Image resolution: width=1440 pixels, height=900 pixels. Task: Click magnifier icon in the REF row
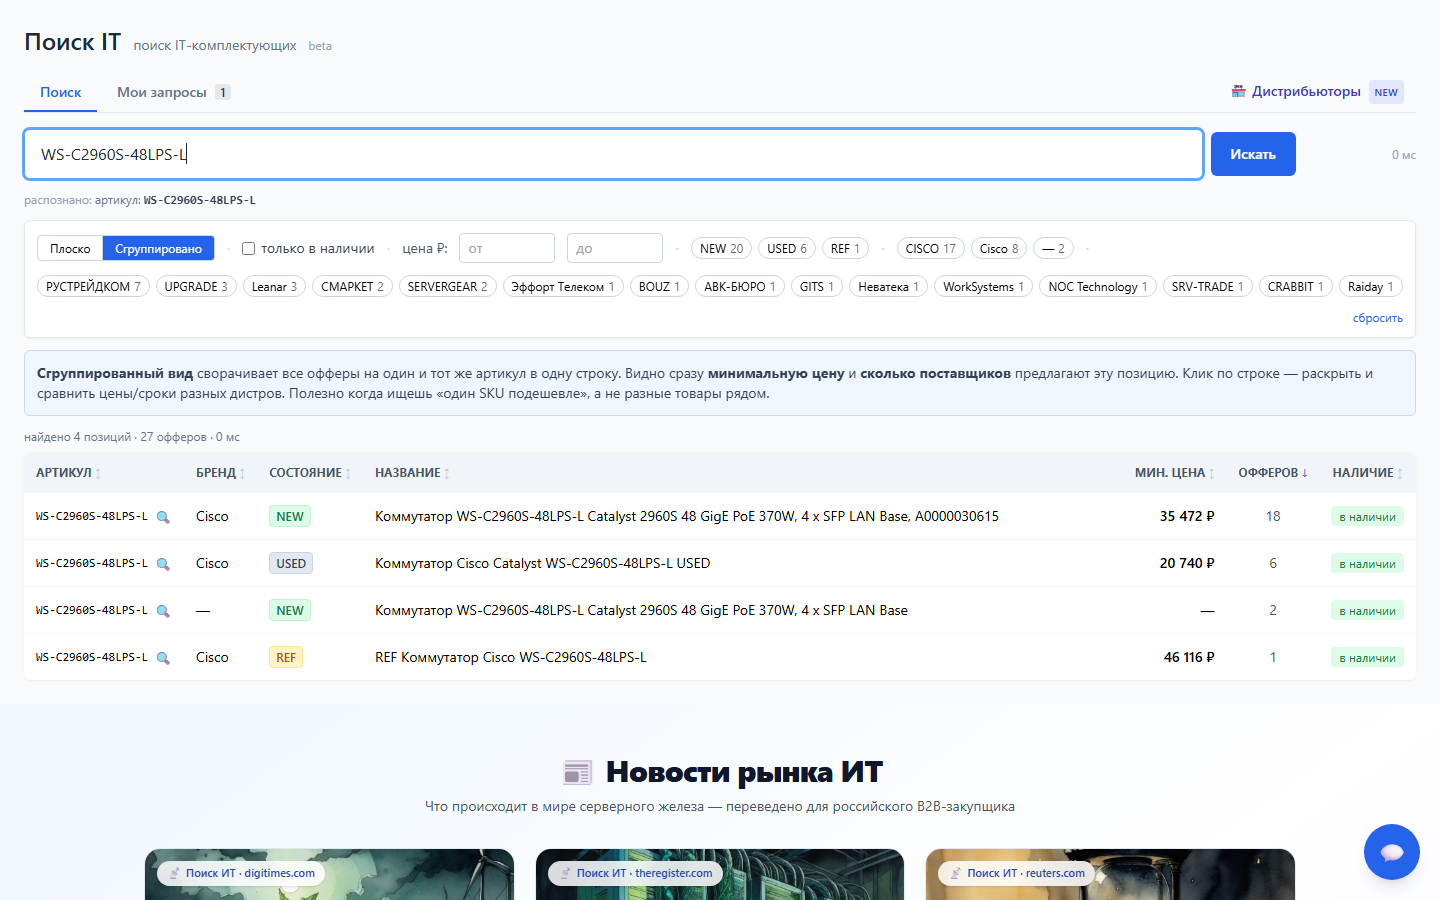coord(163,658)
